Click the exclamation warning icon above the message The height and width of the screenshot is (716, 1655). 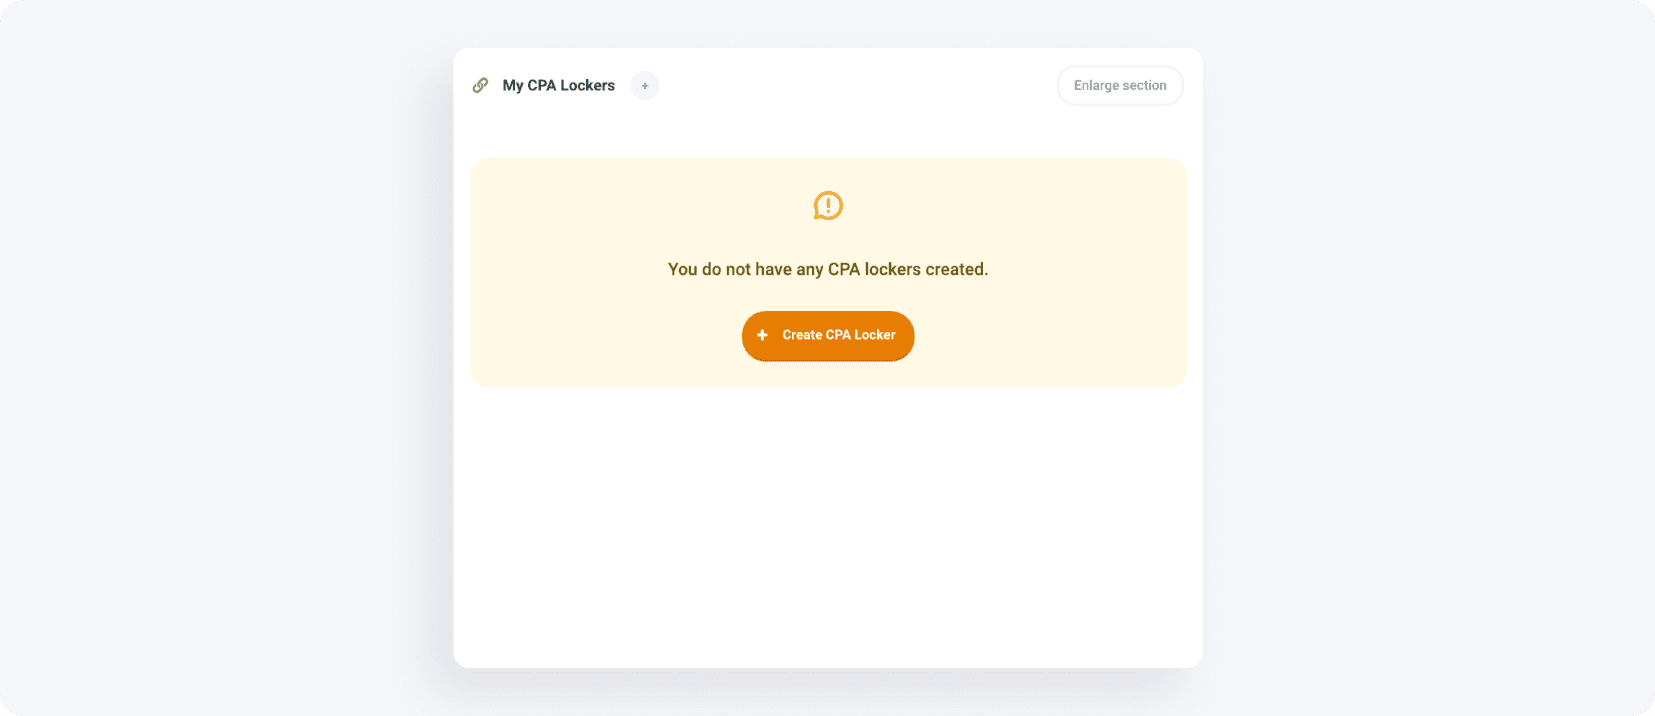(827, 207)
